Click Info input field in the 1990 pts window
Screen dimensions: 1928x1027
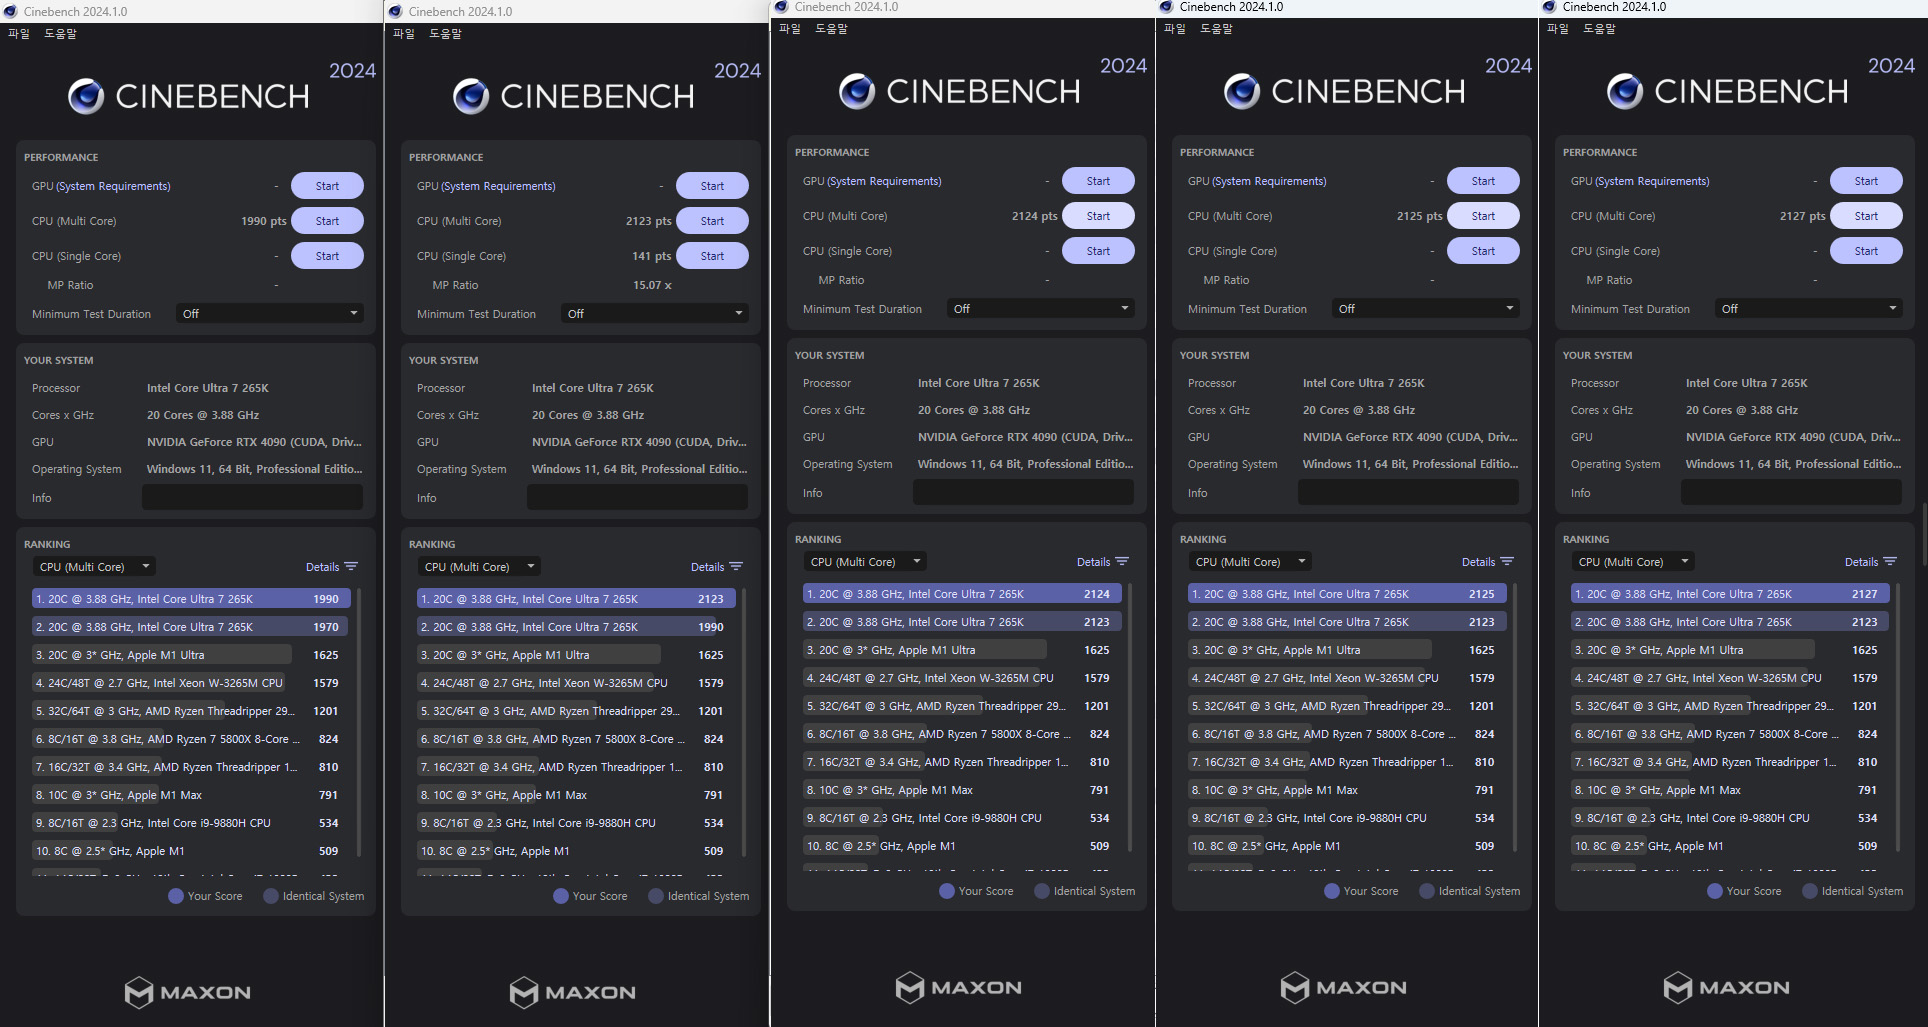click(x=252, y=498)
